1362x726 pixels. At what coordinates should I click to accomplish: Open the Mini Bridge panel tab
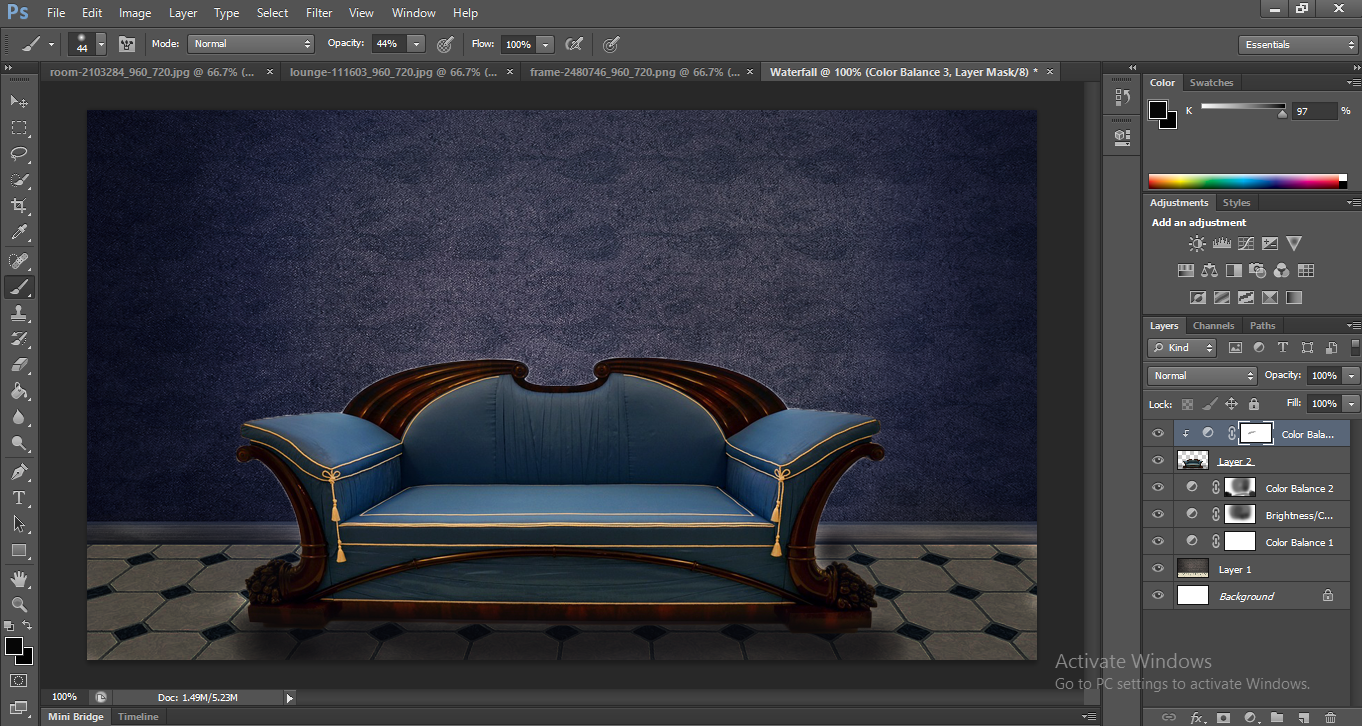[75, 717]
